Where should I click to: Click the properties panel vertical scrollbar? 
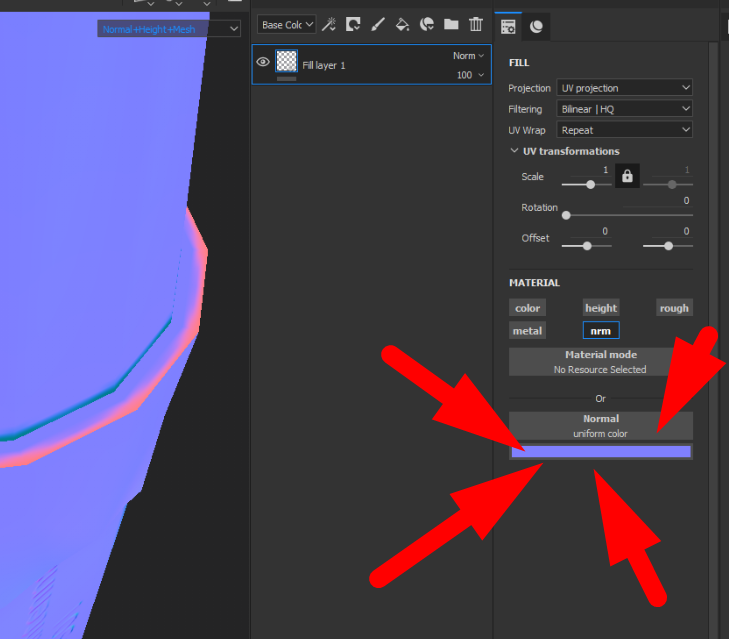click(714, 340)
